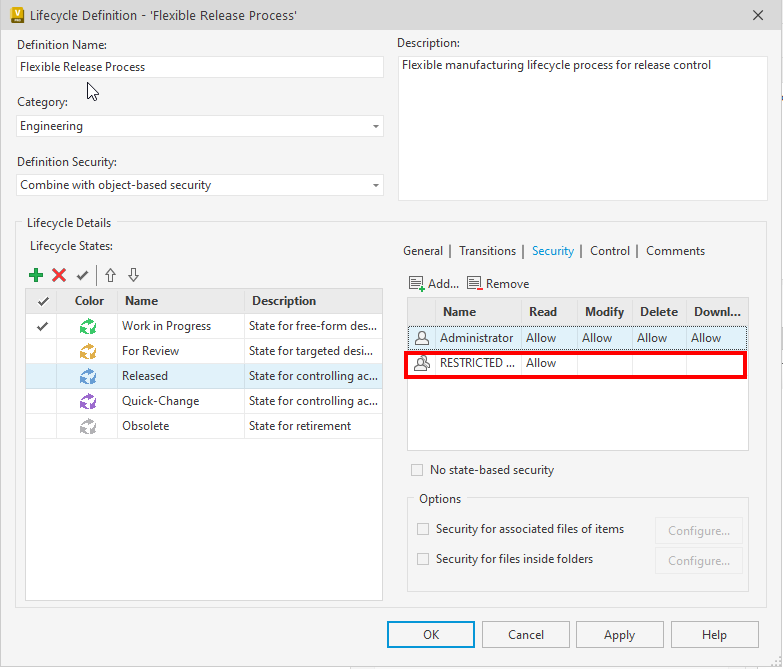Click 'State for targeted desi...' description cell
Image resolution: width=783 pixels, height=669 pixels.
(x=314, y=351)
